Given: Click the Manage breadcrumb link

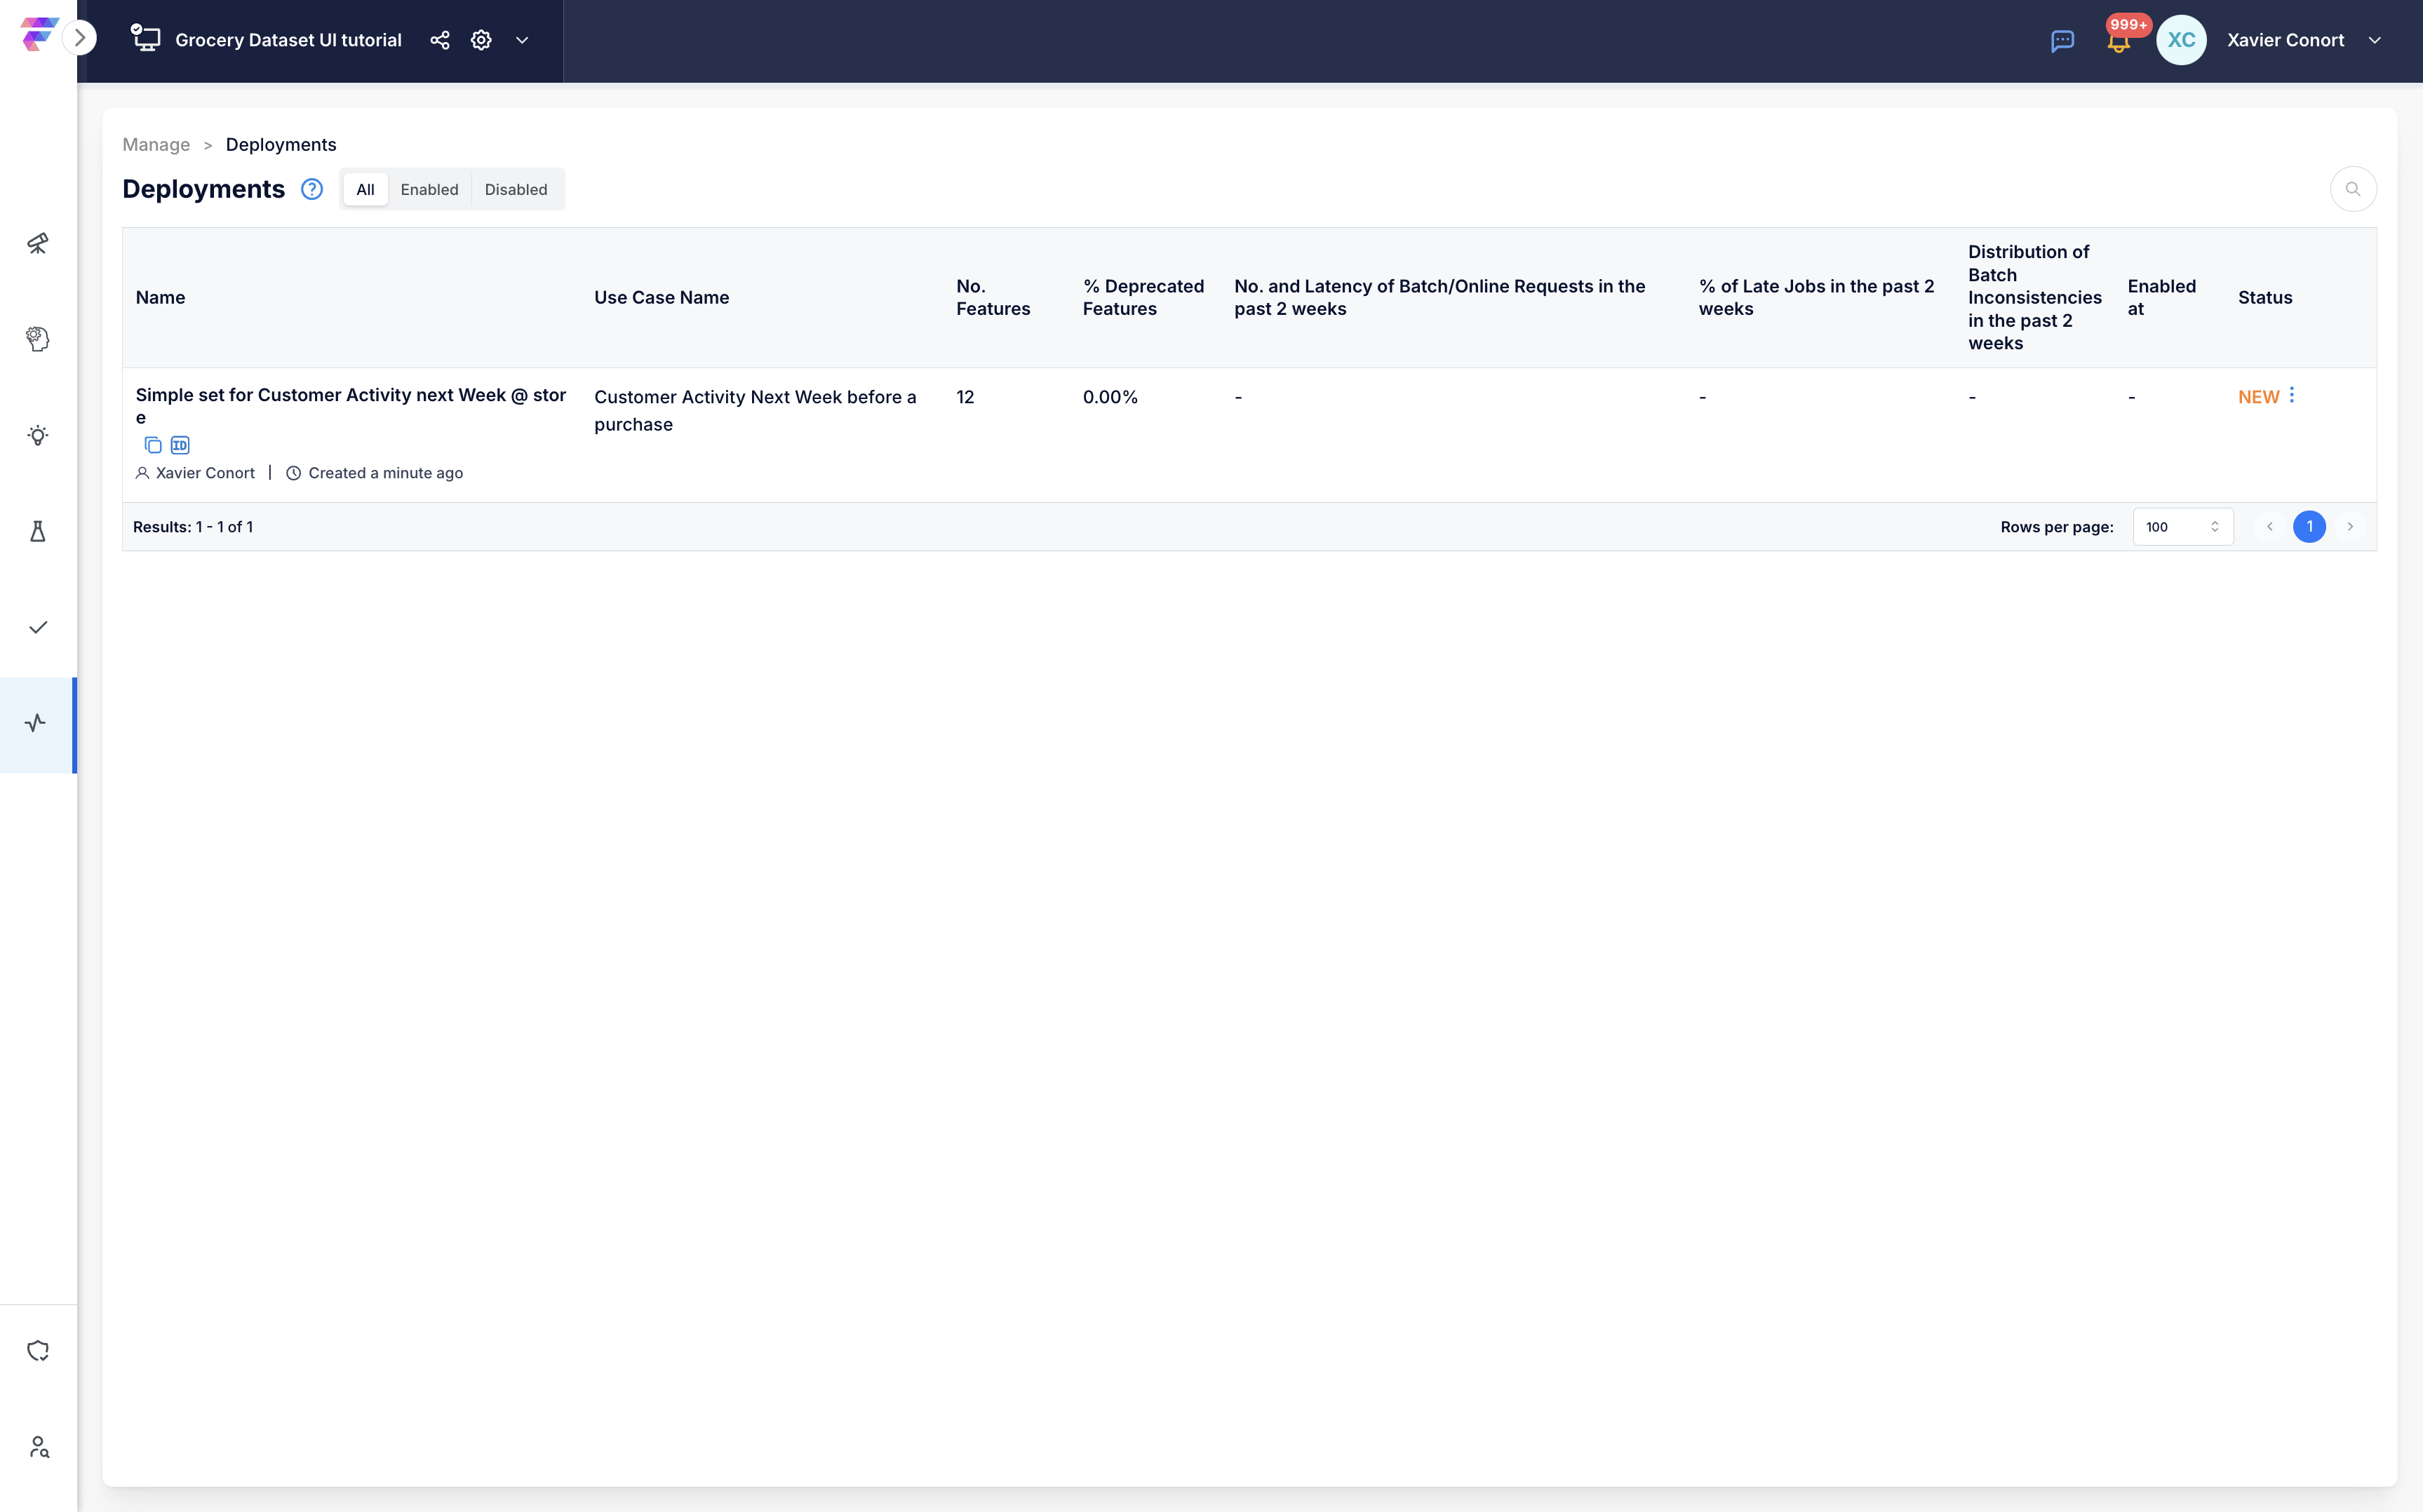Looking at the screenshot, I should (x=156, y=145).
